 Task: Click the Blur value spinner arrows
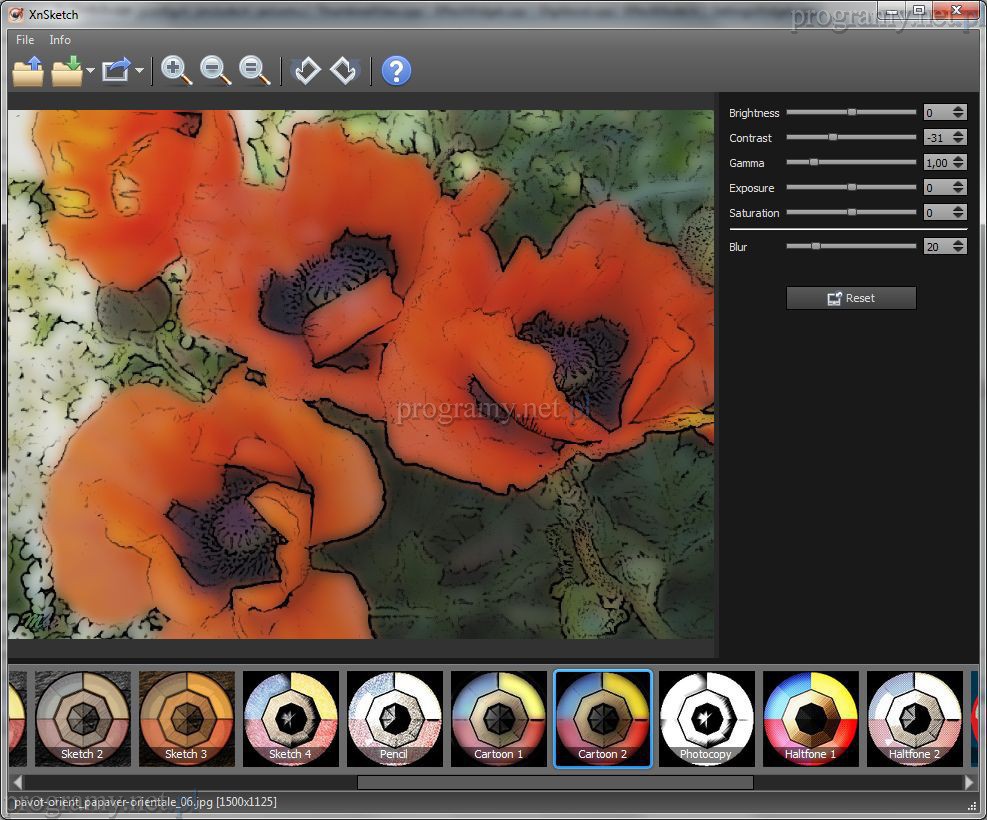pyautogui.click(x=959, y=246)
